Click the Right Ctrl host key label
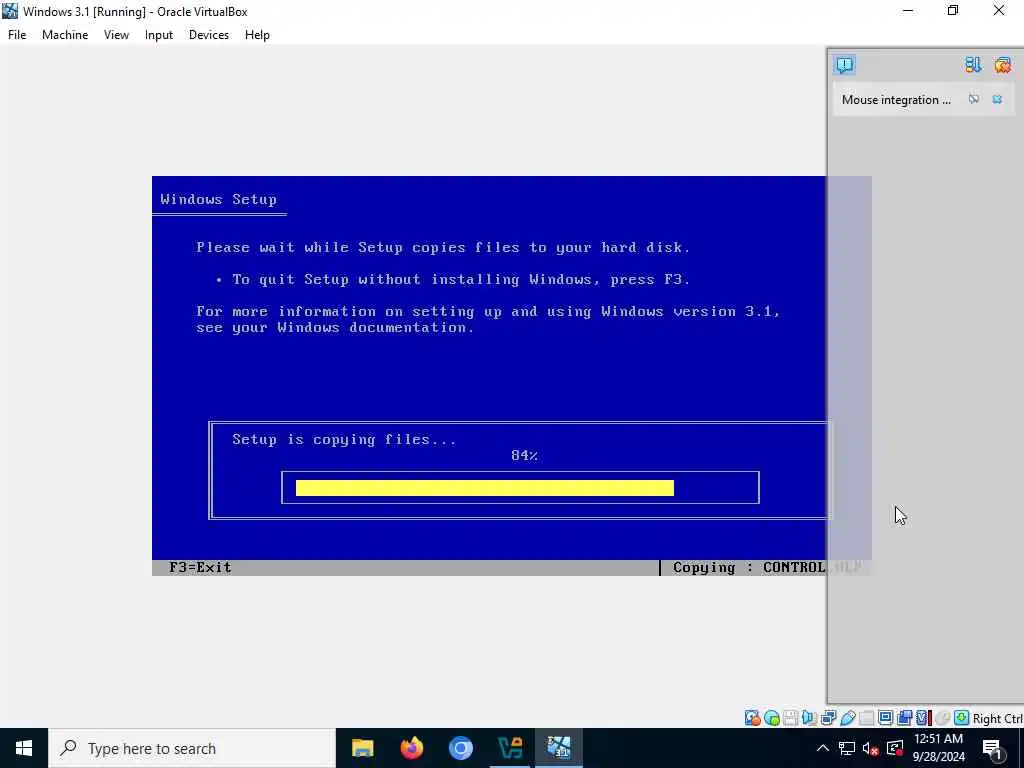This screenshot has width=1024, height=768. coord(998,718)
